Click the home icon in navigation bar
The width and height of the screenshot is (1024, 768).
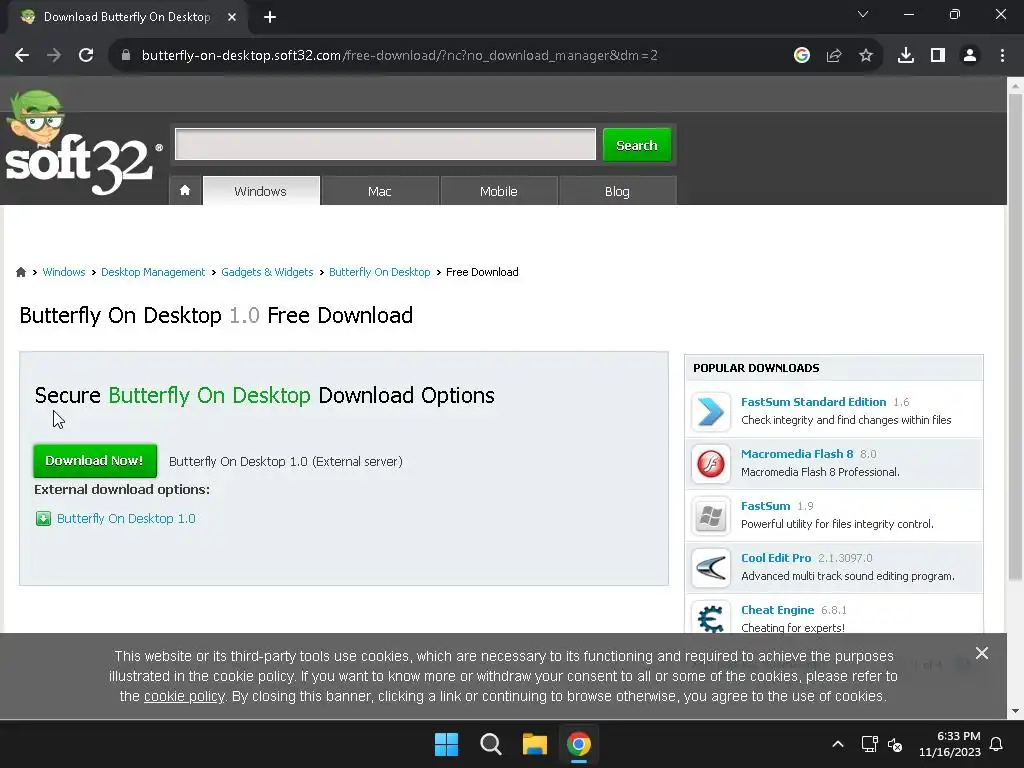185,190
